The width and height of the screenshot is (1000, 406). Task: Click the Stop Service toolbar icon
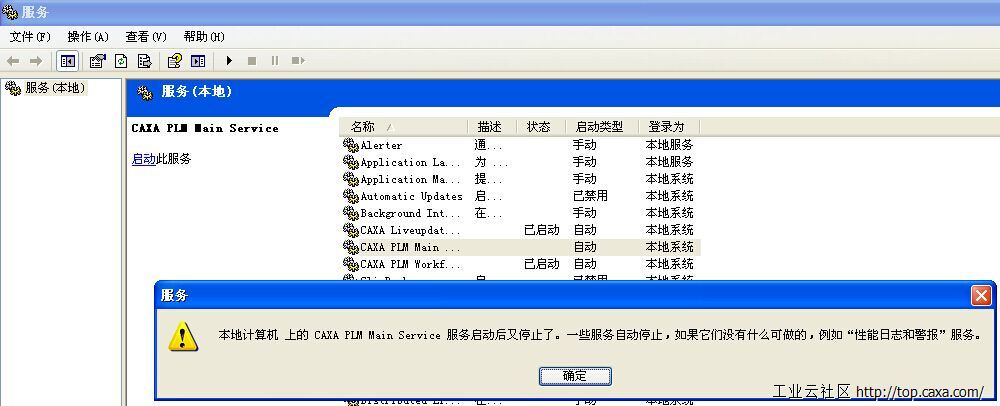pyautogui.click(x=252, y=61)
